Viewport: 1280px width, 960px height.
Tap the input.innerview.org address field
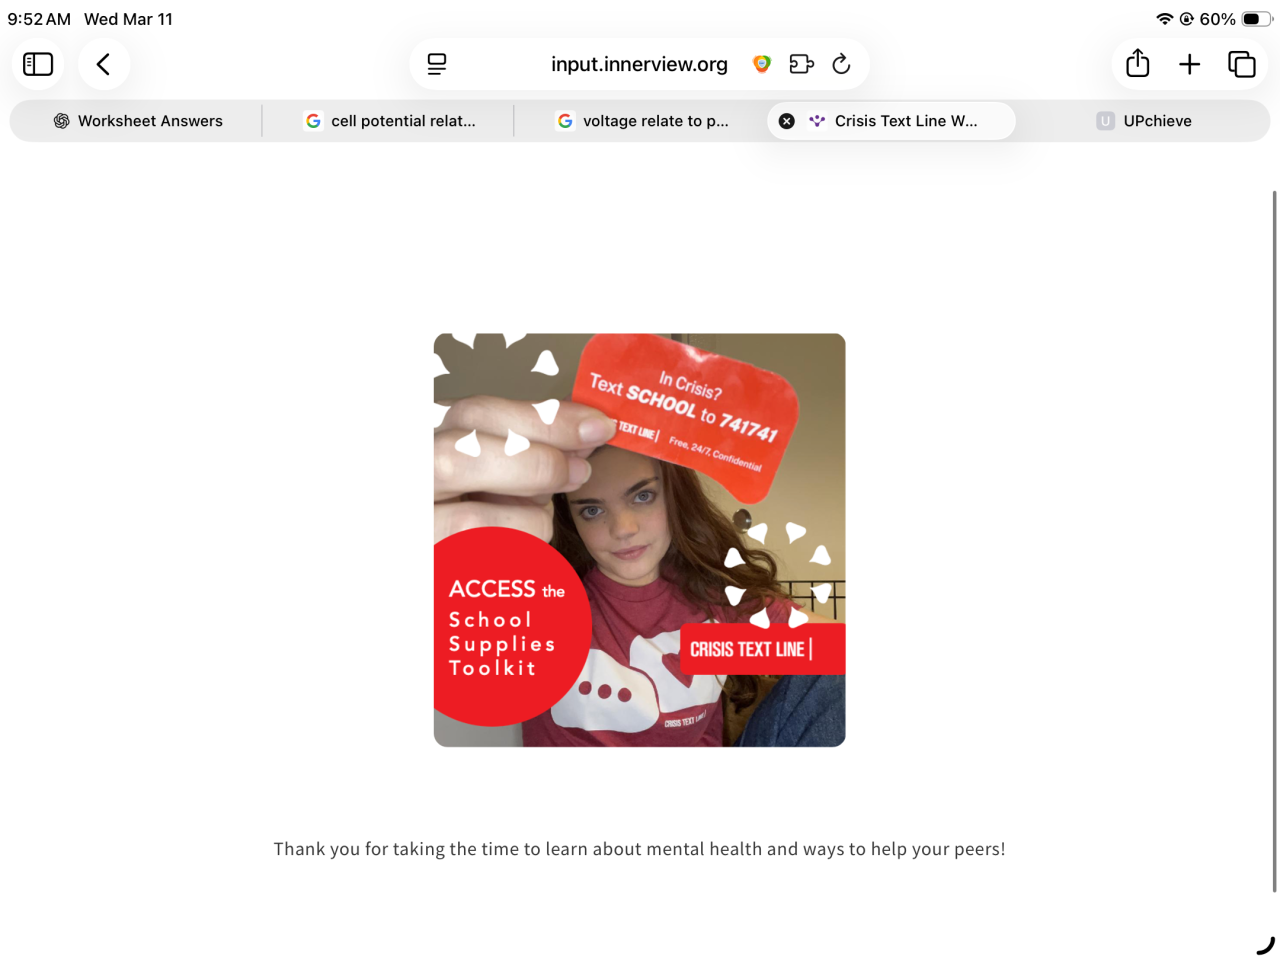tap(639, 64)
